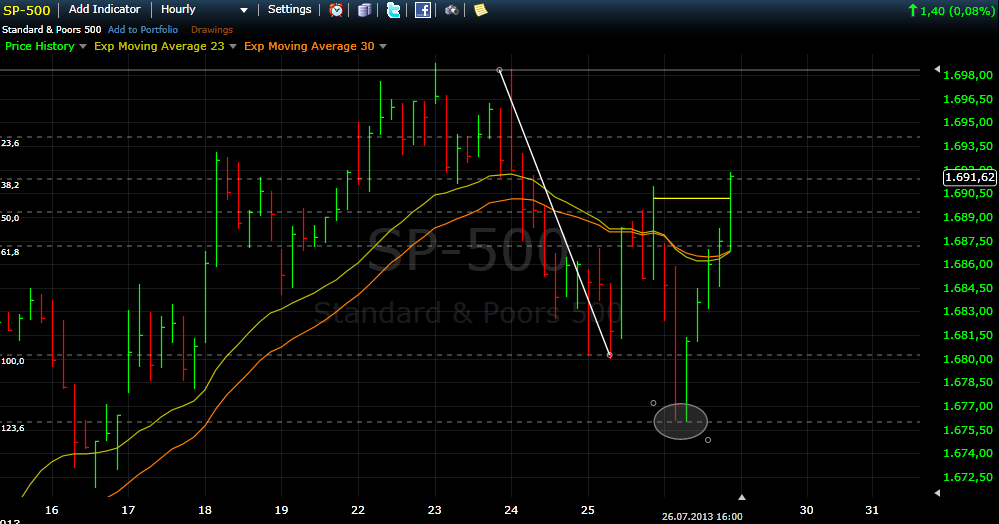This screenshot has height=524, width=999.
Task: Click the alarm clock alert icon
Action: point(336,10)
